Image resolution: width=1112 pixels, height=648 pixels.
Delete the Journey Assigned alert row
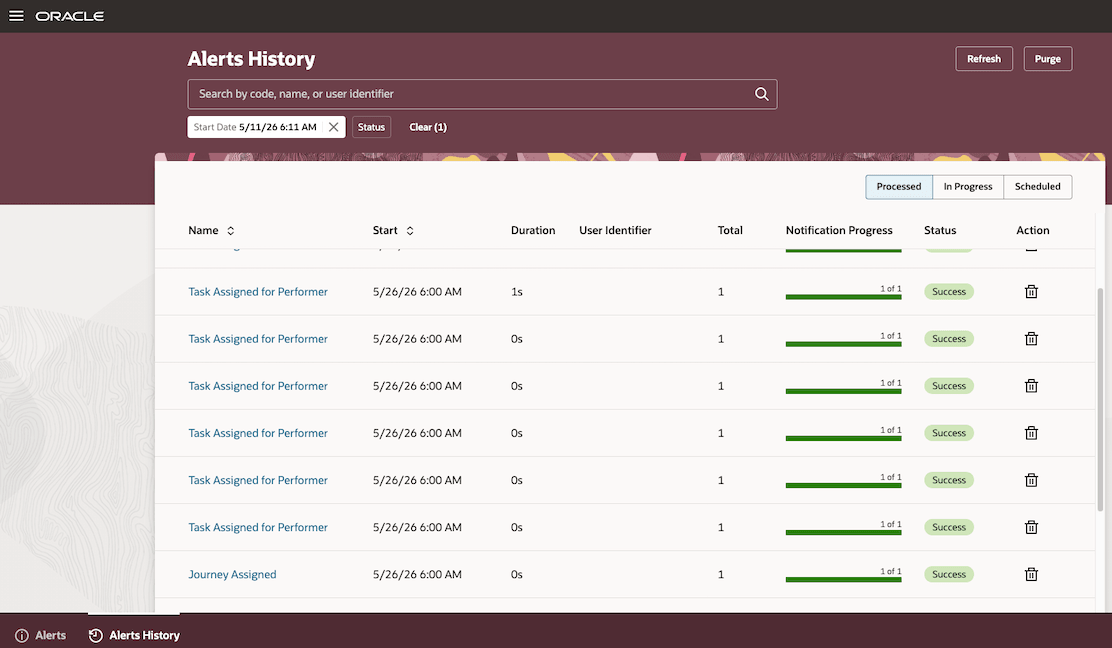tap(1031, 574)
